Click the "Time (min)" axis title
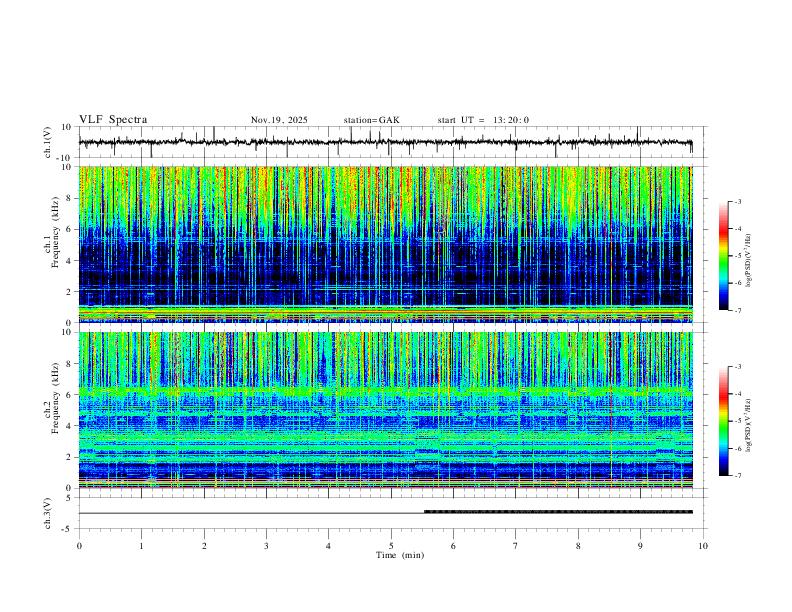This screenshot has width=792, height=612. coord(400,555)
